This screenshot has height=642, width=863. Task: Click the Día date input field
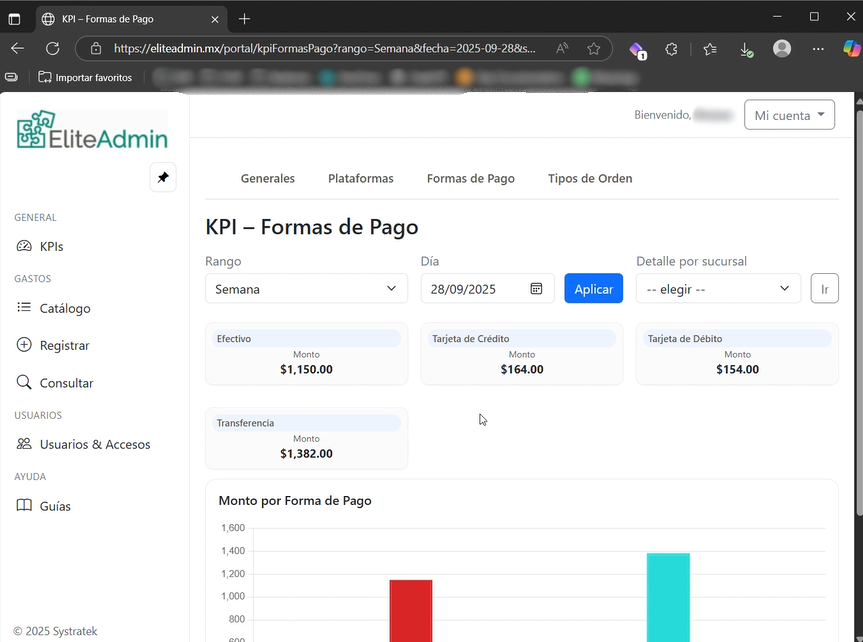click(475, 289)
